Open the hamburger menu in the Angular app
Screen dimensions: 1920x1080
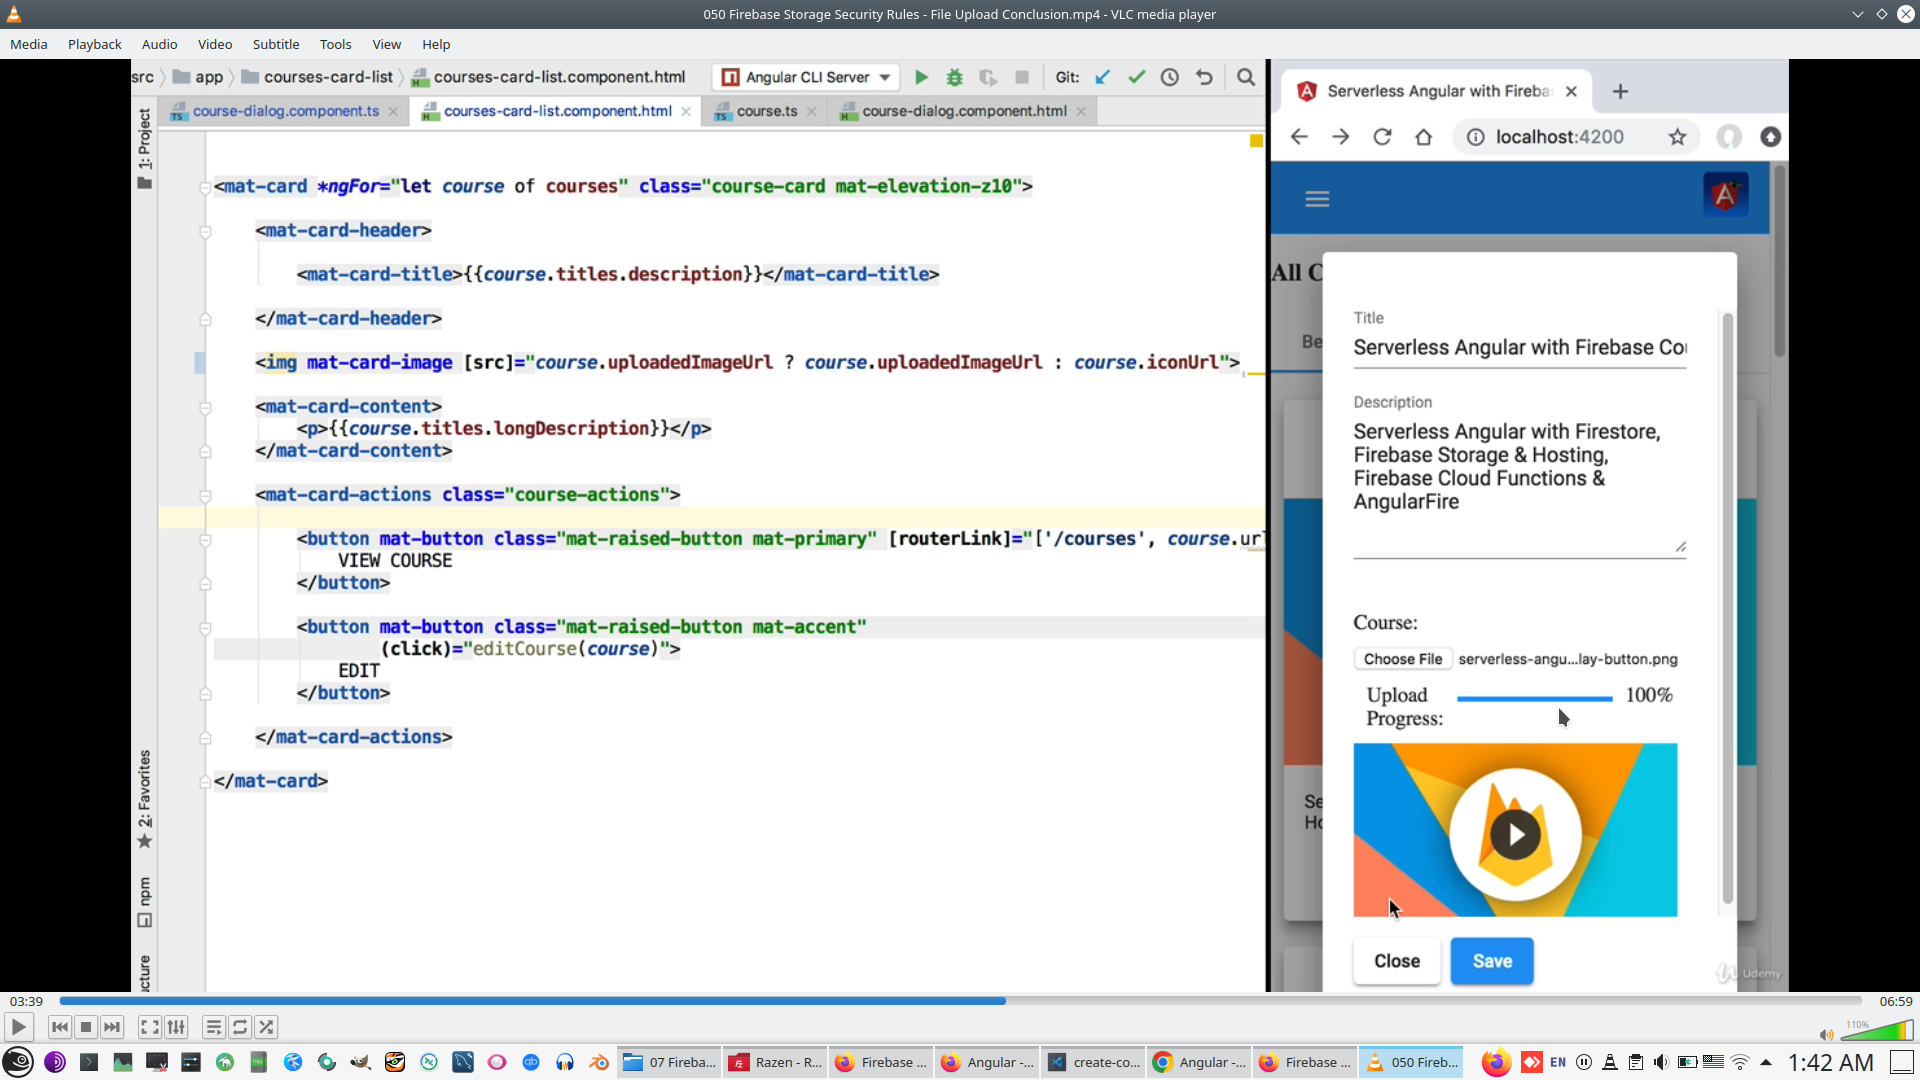[x=1317, y=198]
